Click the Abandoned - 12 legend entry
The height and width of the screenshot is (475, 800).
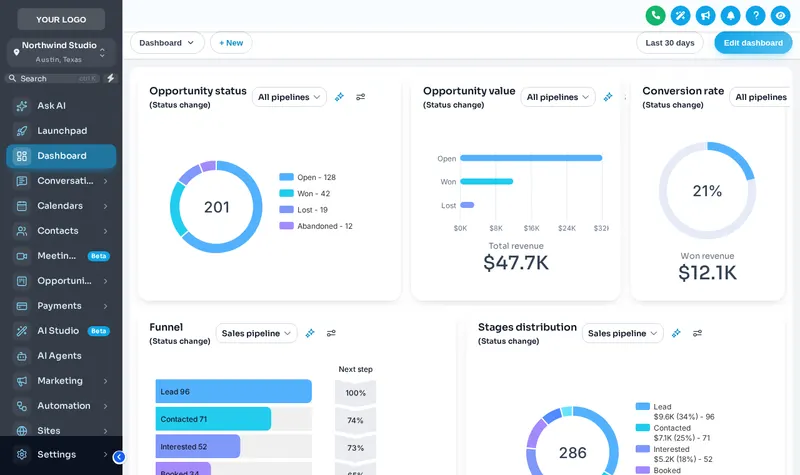tap(316, 226)
